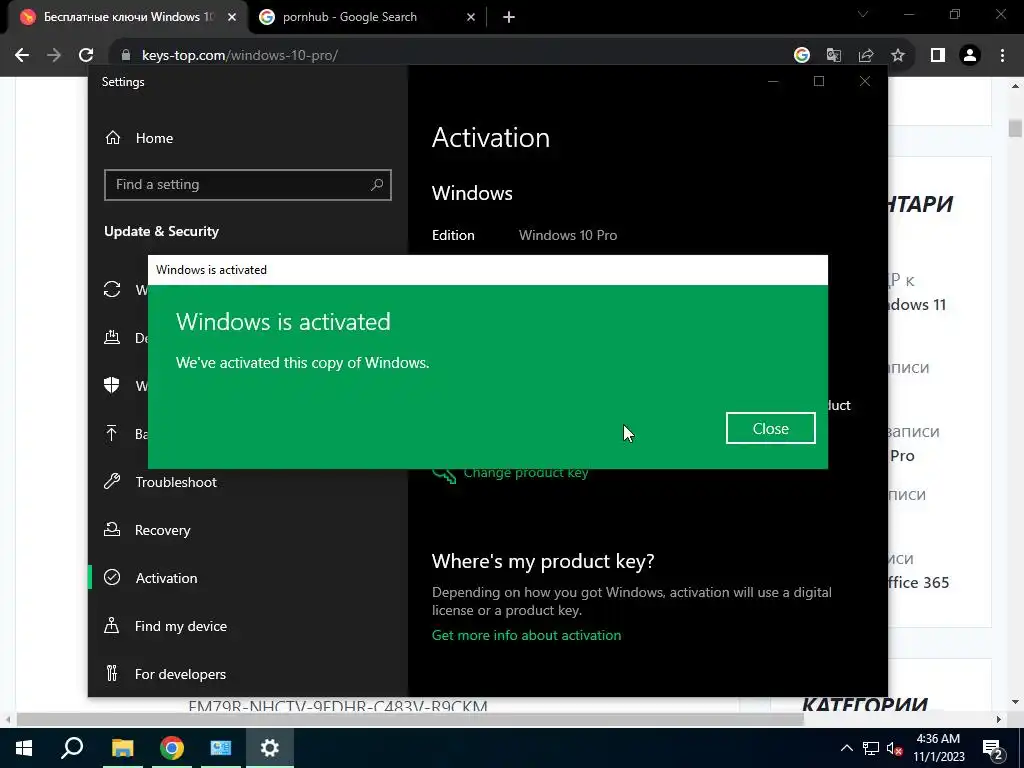The height and width of the screenshot is (768, 1024).
Task: Open taskbar Search
Action: tap(72, 748)
